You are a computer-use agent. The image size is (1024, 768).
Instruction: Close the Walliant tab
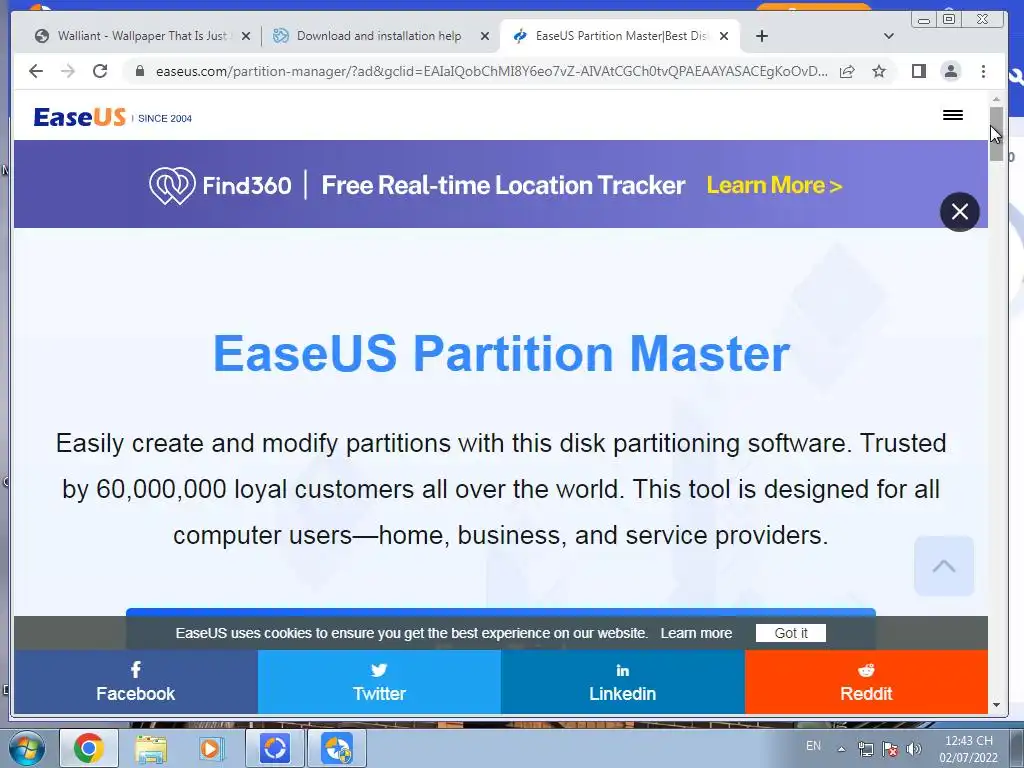click(x=246, y=37)
